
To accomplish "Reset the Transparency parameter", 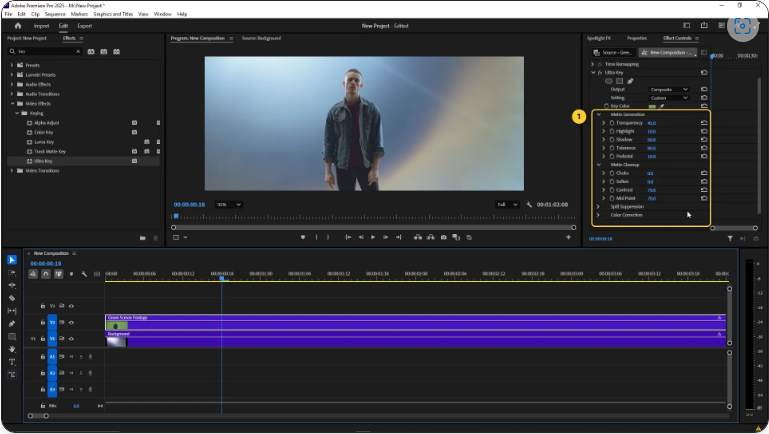I will pos(704,123).
